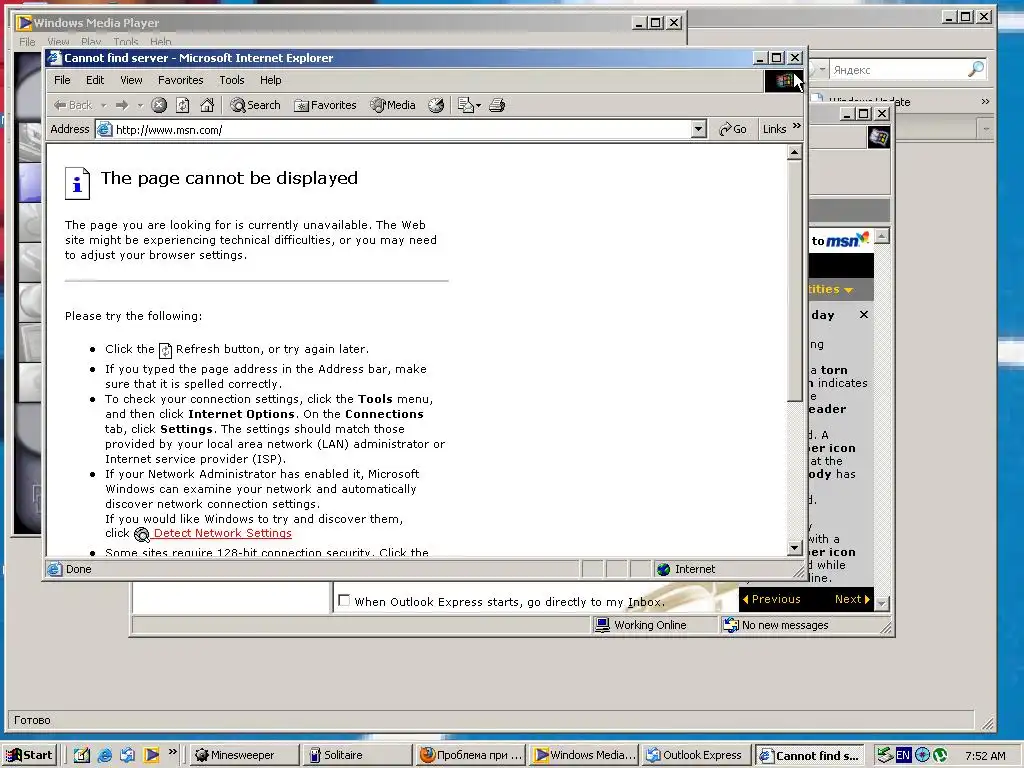Click the EN language indicator in tray

click(x=903, y=755)
